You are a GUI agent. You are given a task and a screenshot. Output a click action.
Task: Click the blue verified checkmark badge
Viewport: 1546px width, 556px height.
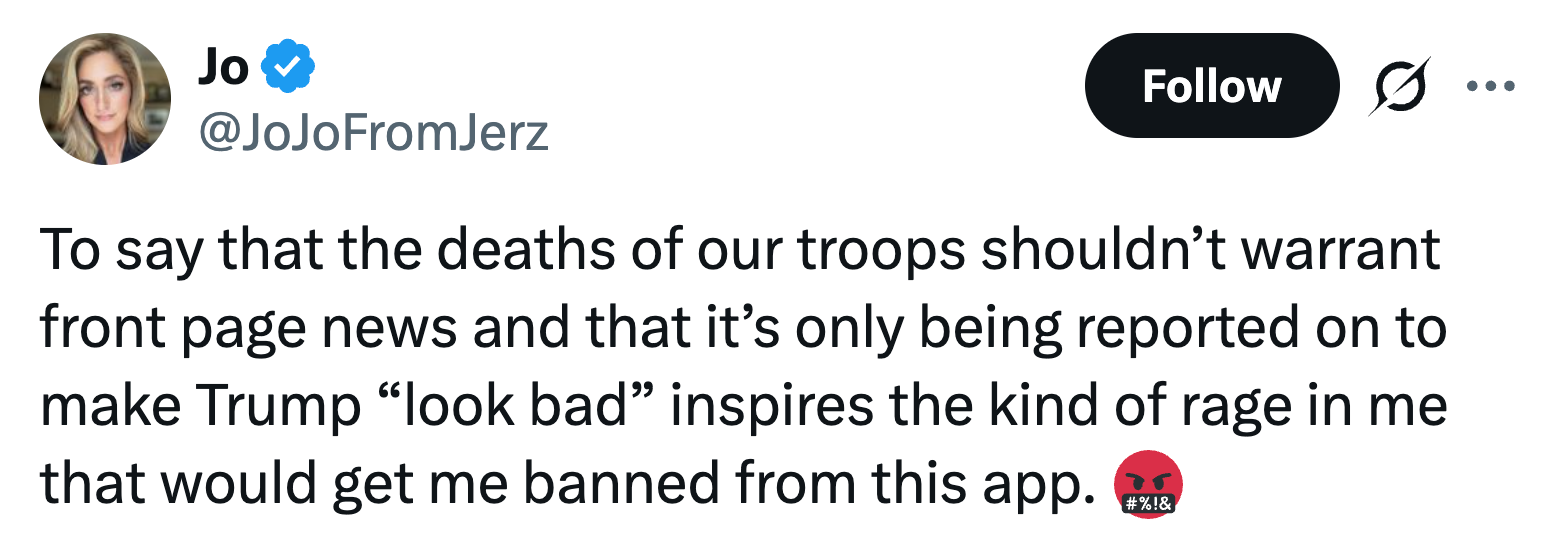(288, 66)
